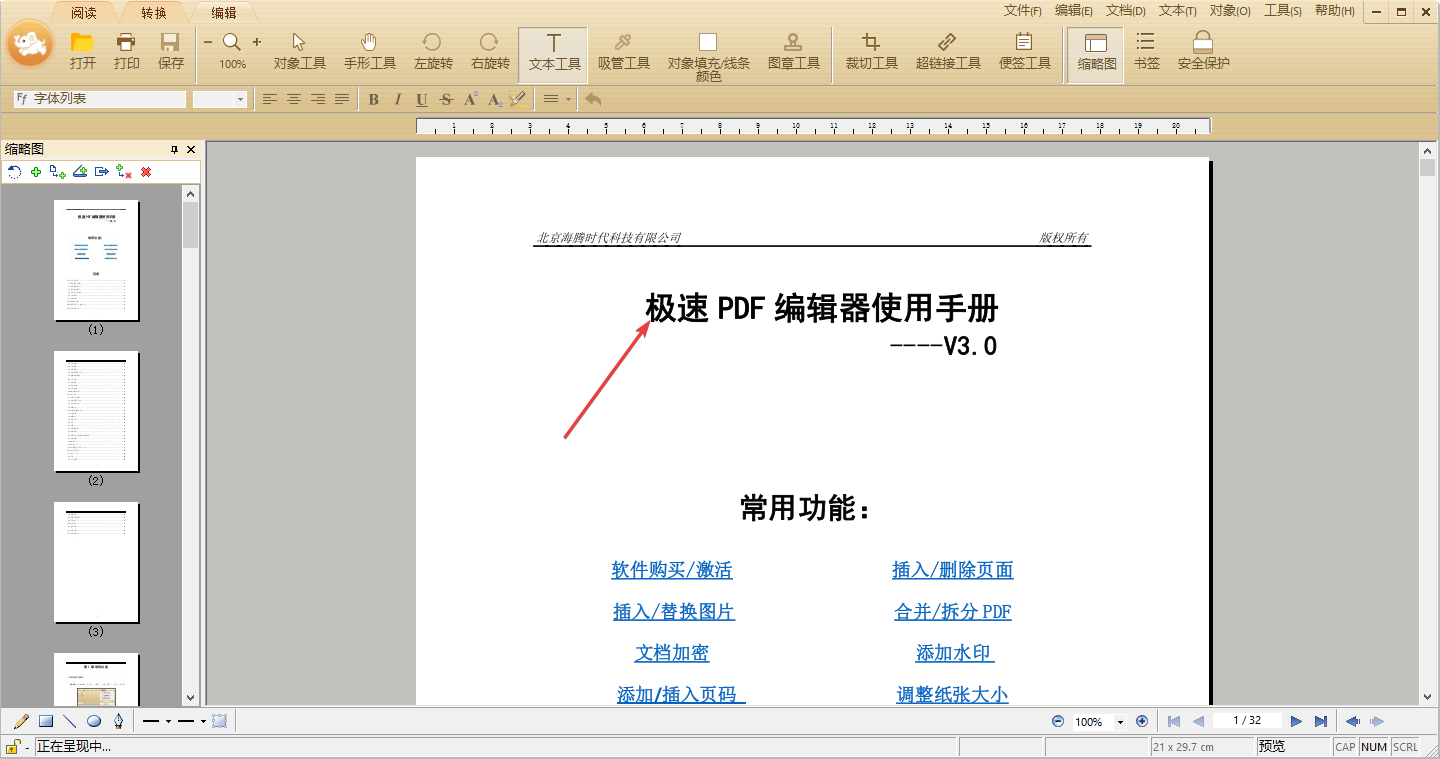This screenshot has height=759, width=1440.
Task: Open the 超链接工具 hyperlink tool
Action: 948,52
